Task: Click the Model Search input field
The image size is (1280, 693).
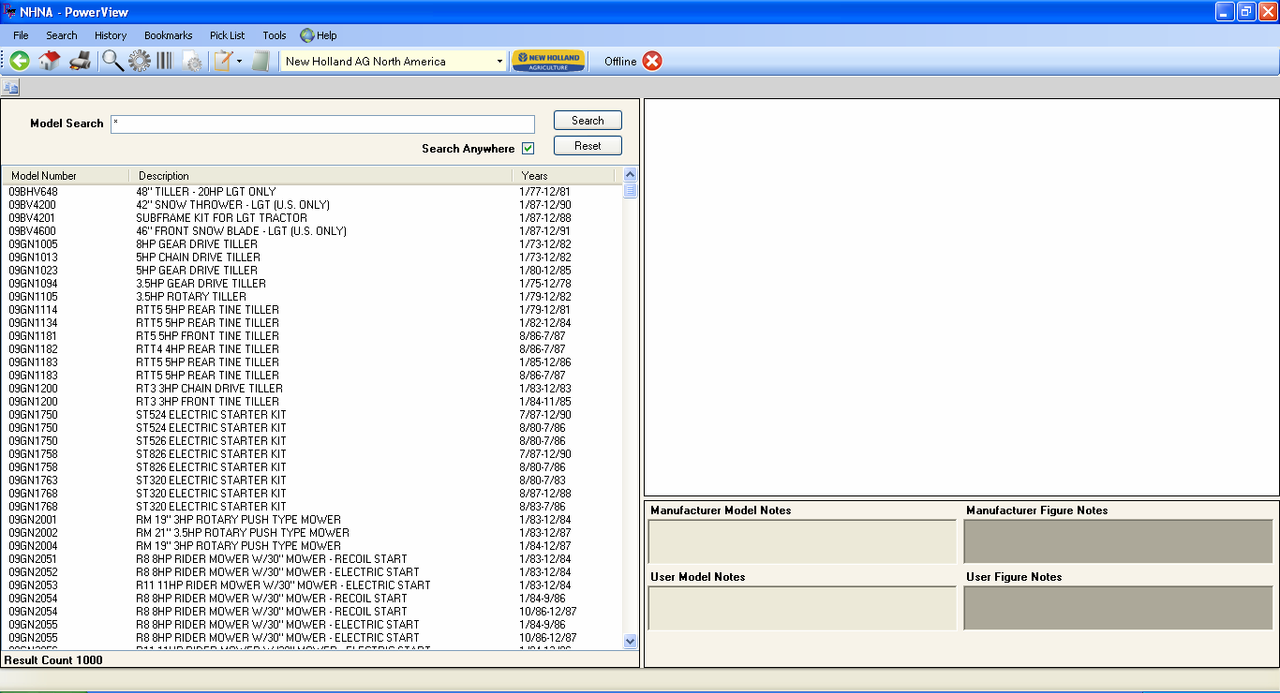Action: click(323, 123)
